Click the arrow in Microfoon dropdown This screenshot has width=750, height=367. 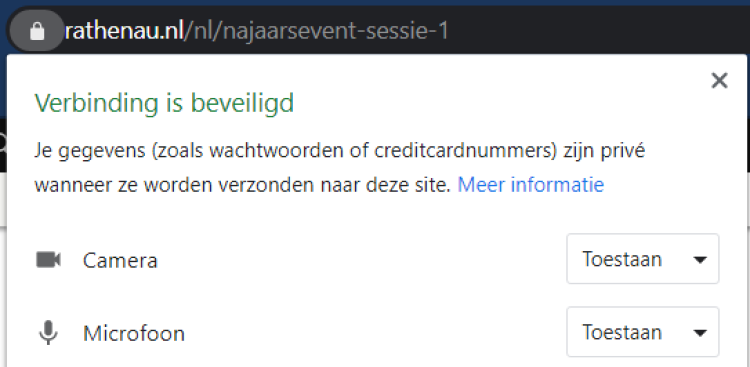[700, 333]
